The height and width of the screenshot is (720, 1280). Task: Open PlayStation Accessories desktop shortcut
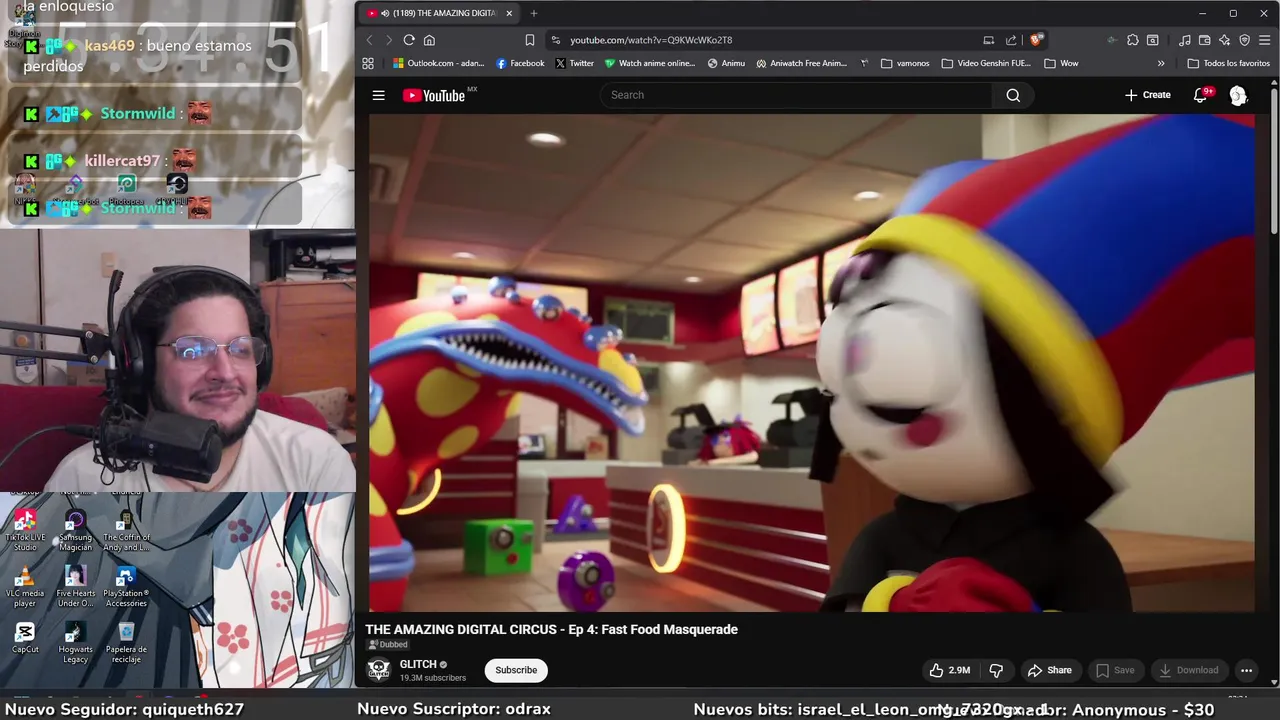point(126,586)
